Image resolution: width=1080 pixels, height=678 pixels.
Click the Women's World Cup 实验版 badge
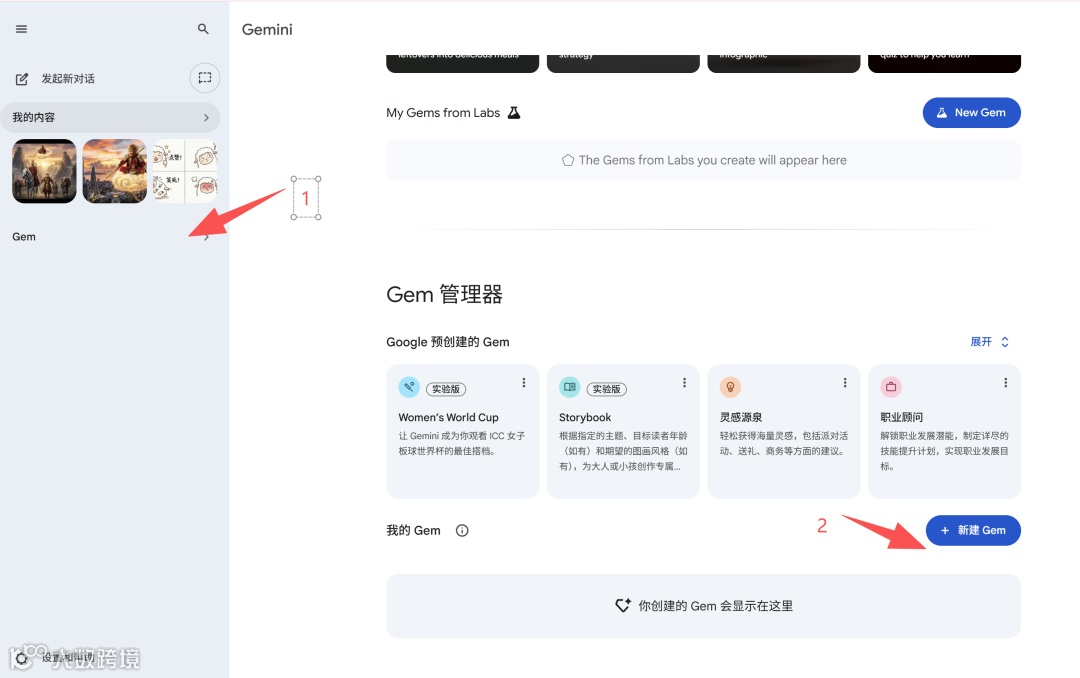(446, 389)
